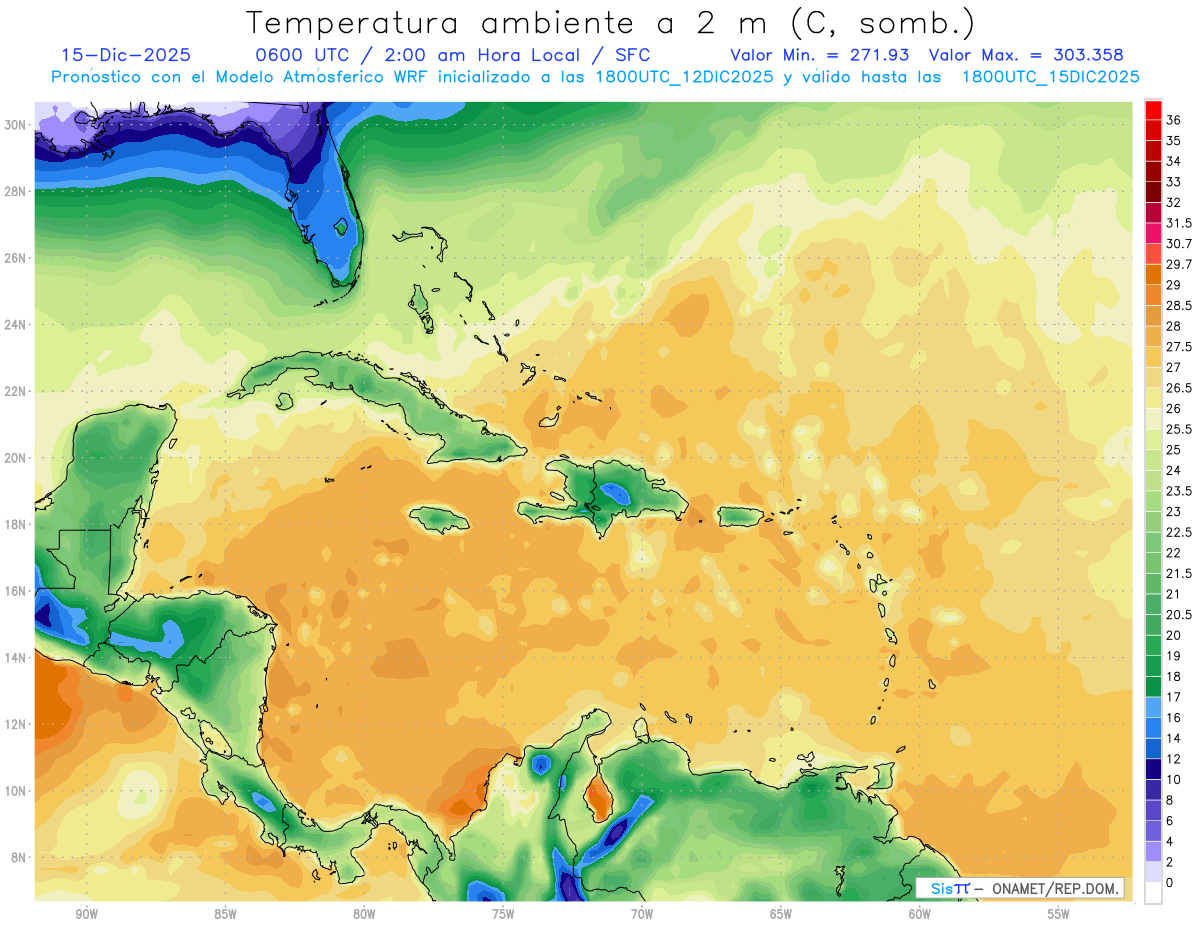Viewport: 1200px width, 927px height.
Task: Click the topmost bright red legend swatch above 36
Action: tap(1153, 109)
